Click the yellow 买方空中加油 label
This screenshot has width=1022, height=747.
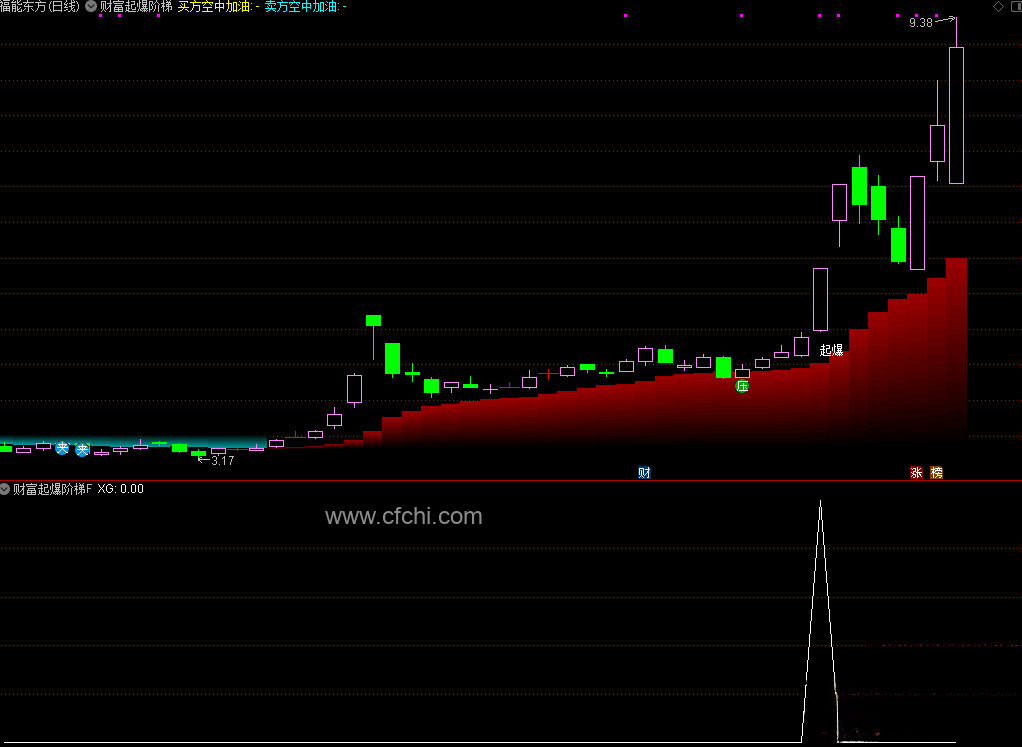coord(218,7)
